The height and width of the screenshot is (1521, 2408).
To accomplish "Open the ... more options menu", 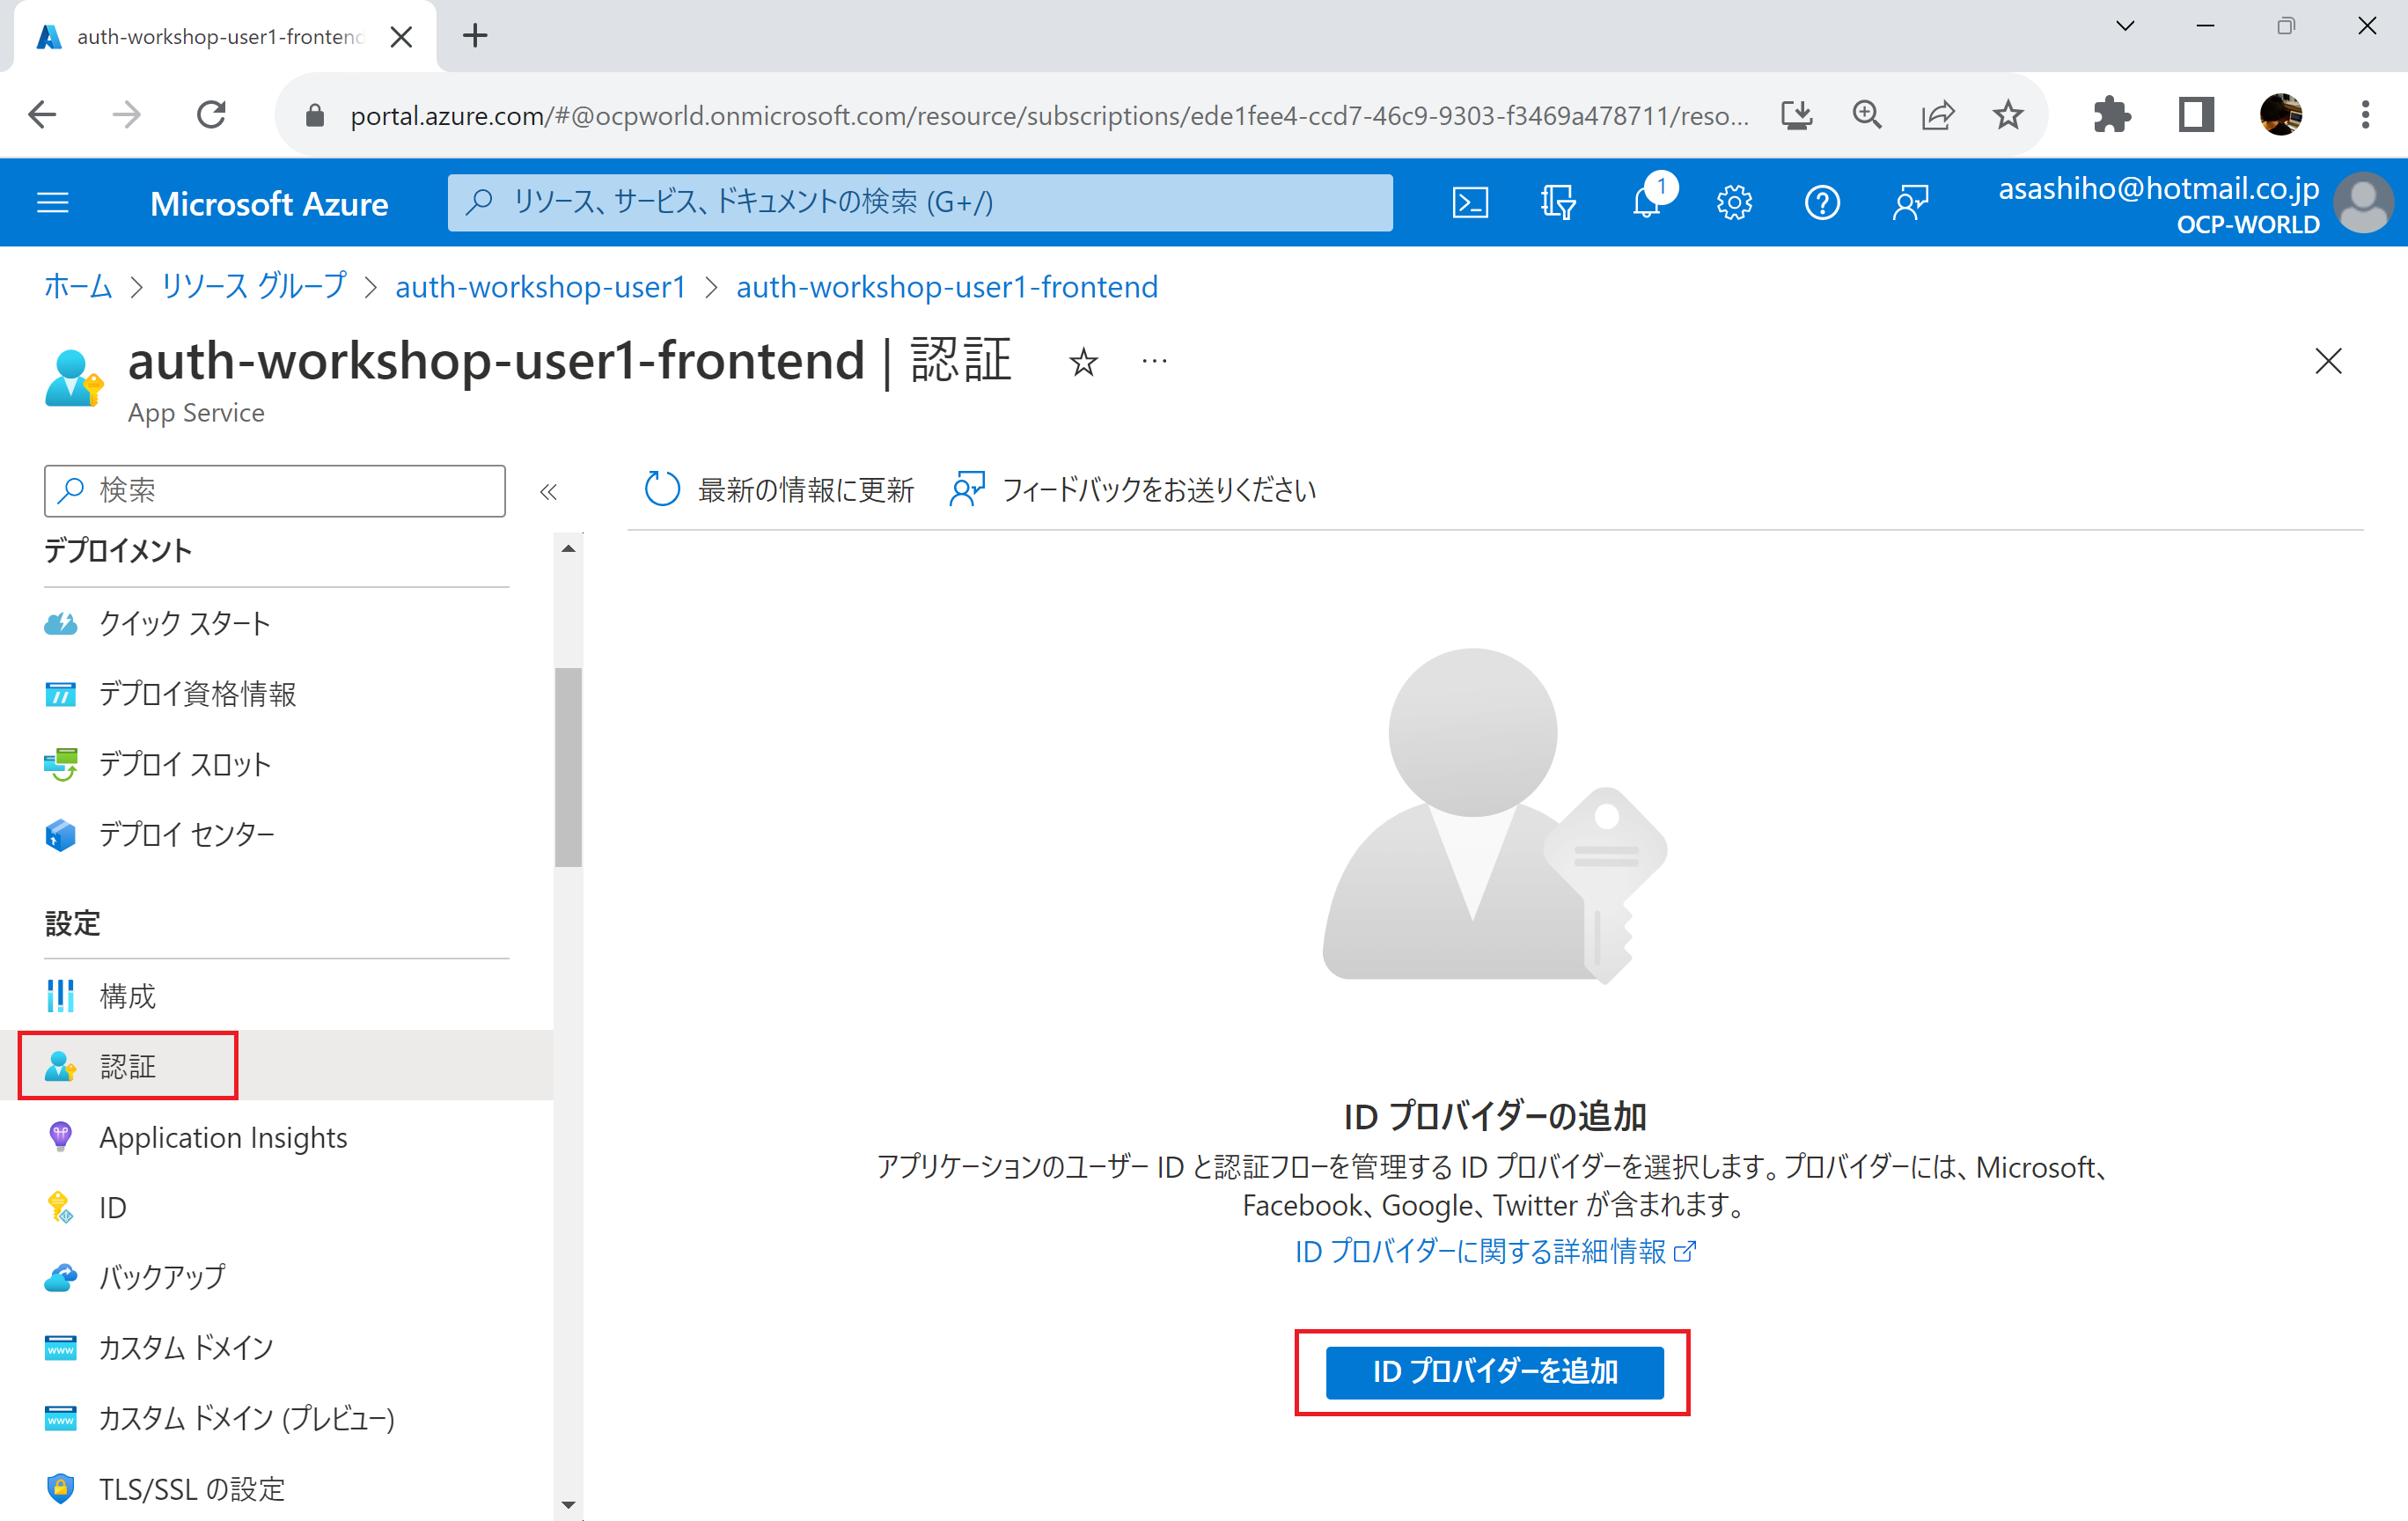I will click(1153, 362).
